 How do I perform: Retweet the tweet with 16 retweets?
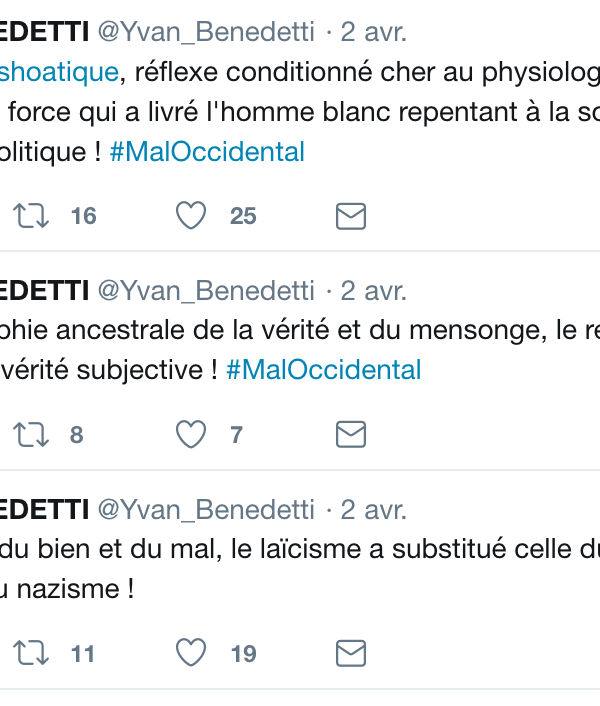[33, 216]
